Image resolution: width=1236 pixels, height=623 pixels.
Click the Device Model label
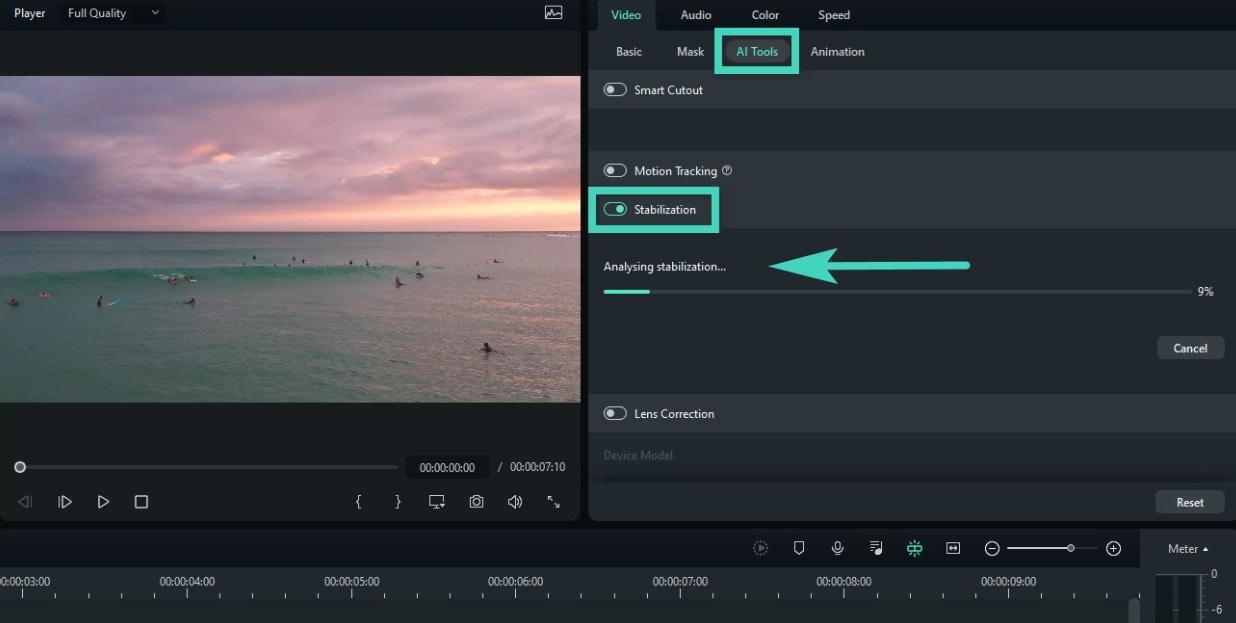[638, 455]
